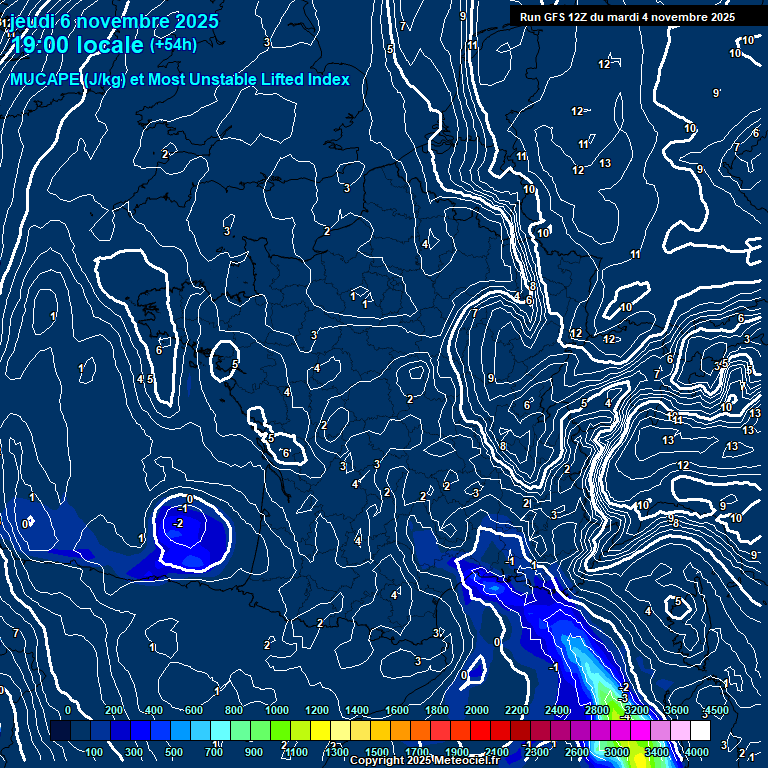The height and width of the screenshot is (768, 768).
Task: Click the legend value '800'
Action: tap(234, 710)
